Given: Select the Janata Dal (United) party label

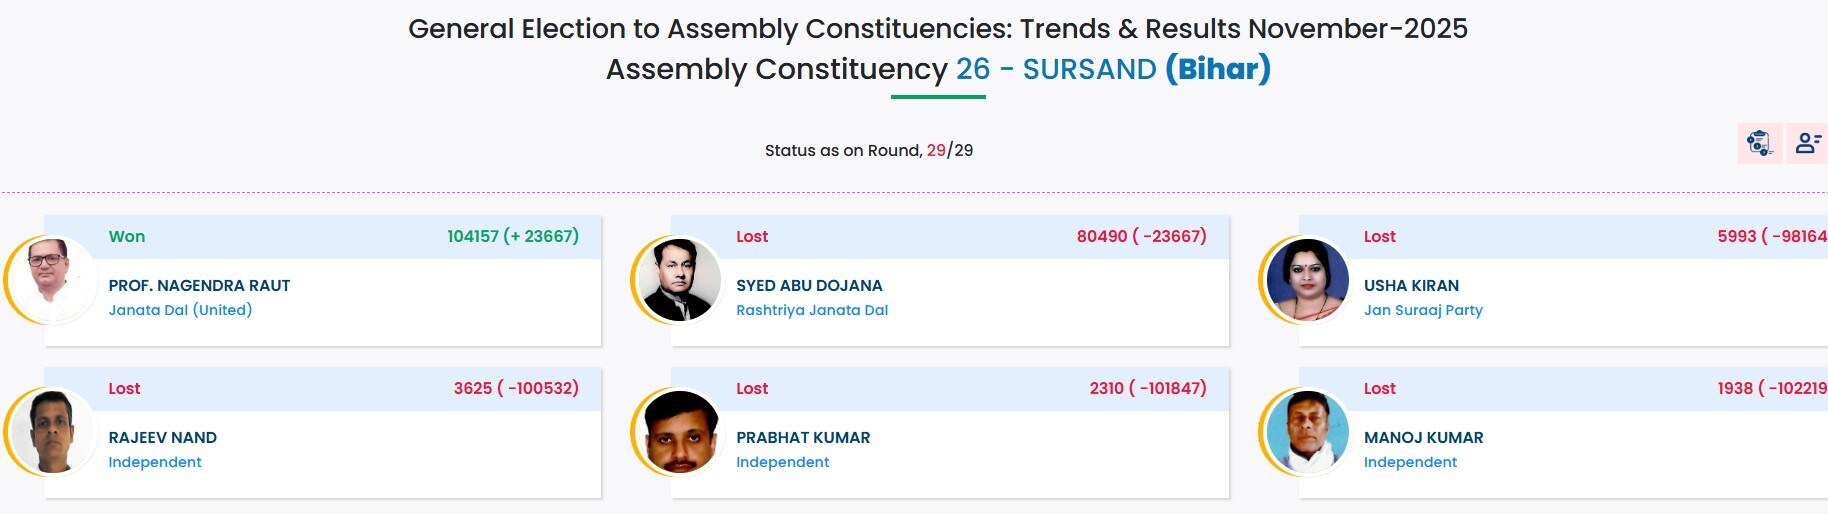Looking at the screenshot, I should coord(180,310).
